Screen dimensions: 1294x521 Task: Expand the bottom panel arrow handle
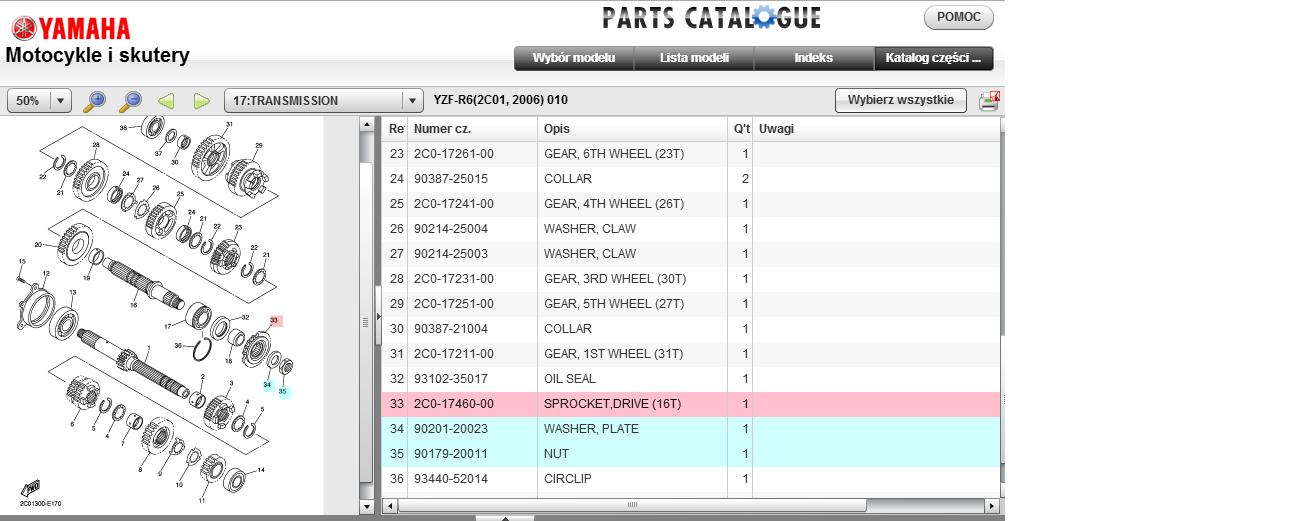tap(504, 517)
